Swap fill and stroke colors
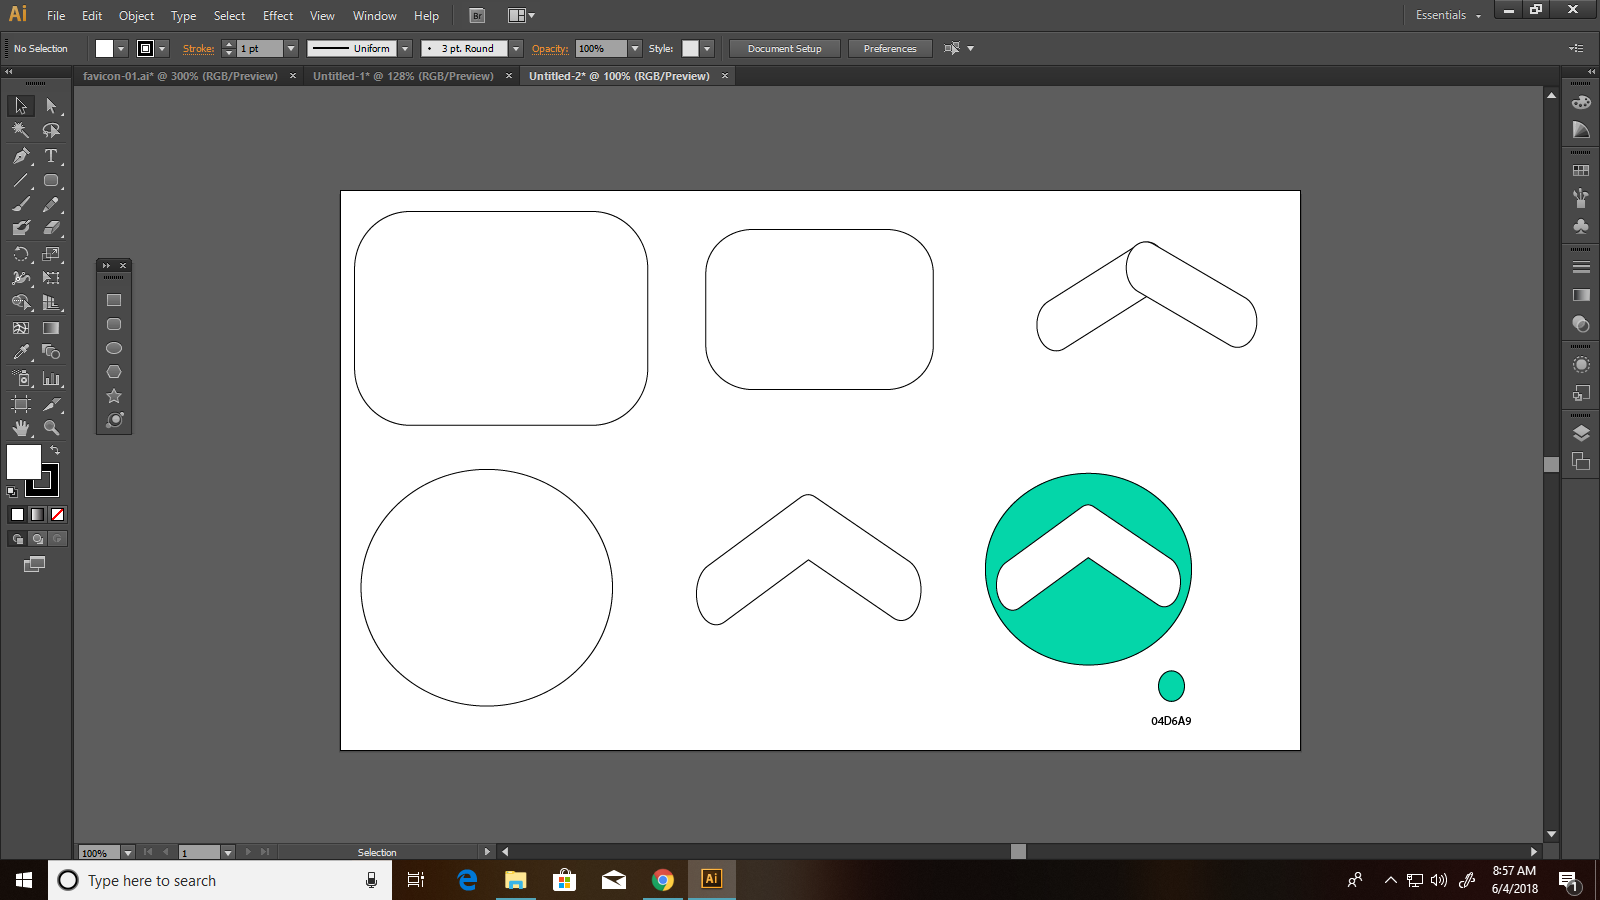Image resolution: width=1600 pixels, height=900 pixels. click(56, 450)
